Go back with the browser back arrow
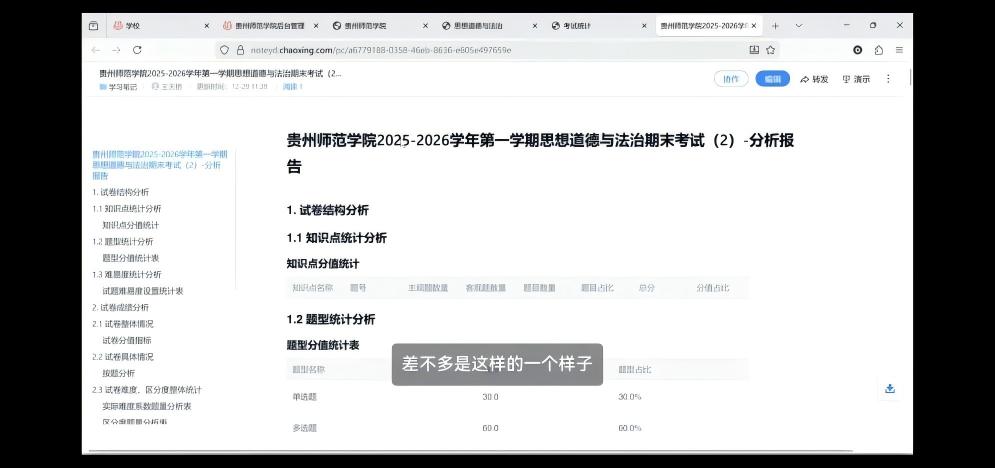This screenshot has width=995, height=468. tap(96, 50)
